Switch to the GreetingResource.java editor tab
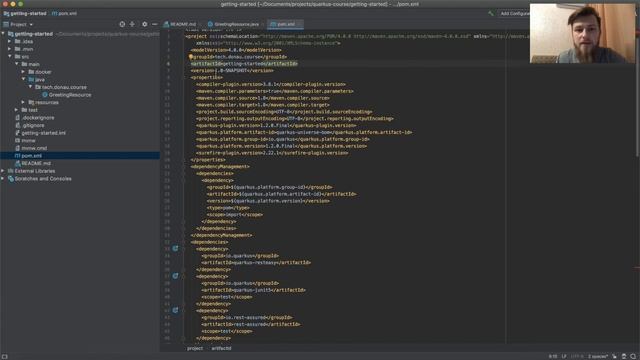640x360 pixels. click(234, 24)
